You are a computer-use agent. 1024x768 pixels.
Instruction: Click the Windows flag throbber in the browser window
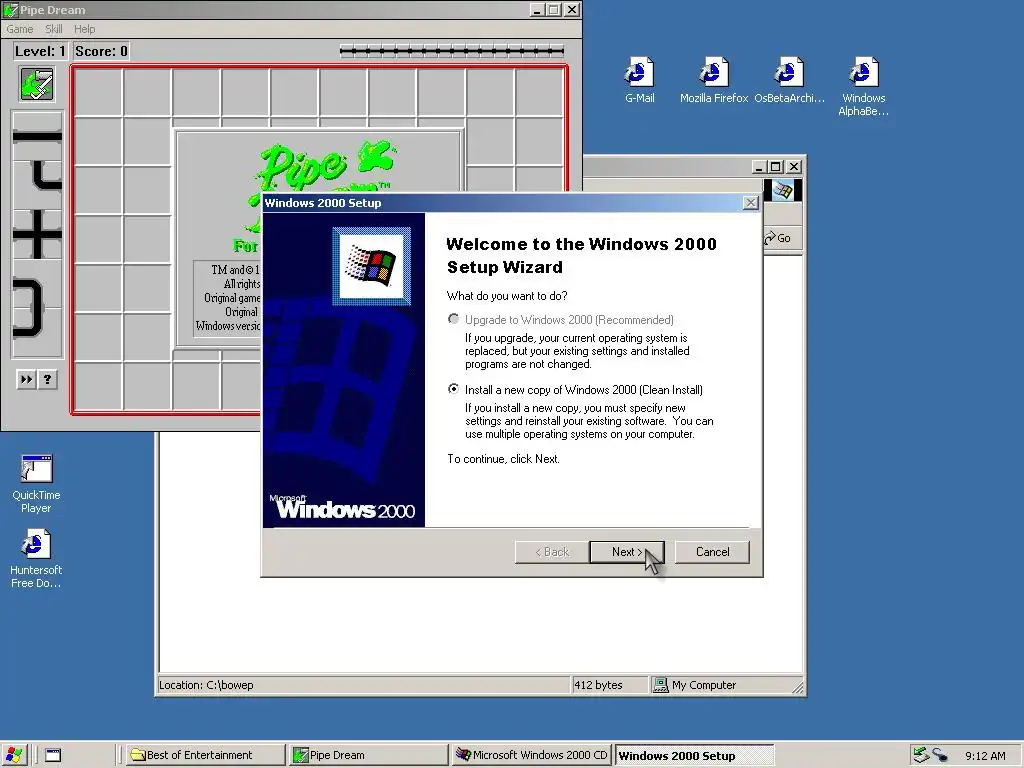783,190
